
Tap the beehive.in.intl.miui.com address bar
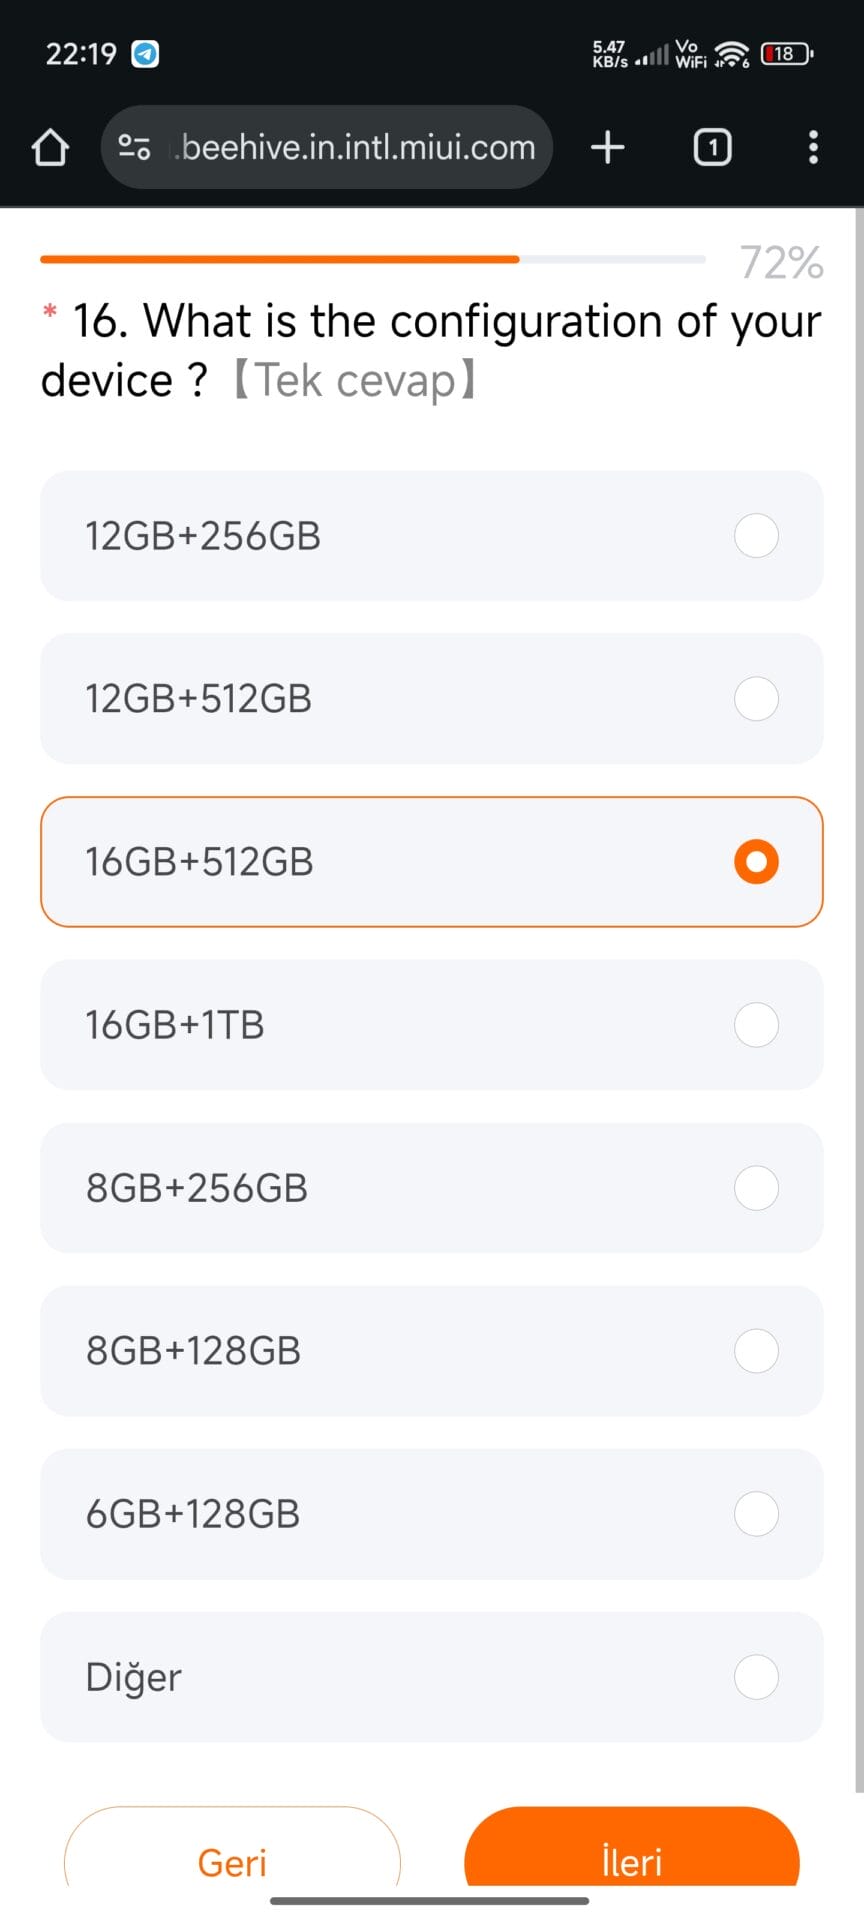click(x=358, y=148)
